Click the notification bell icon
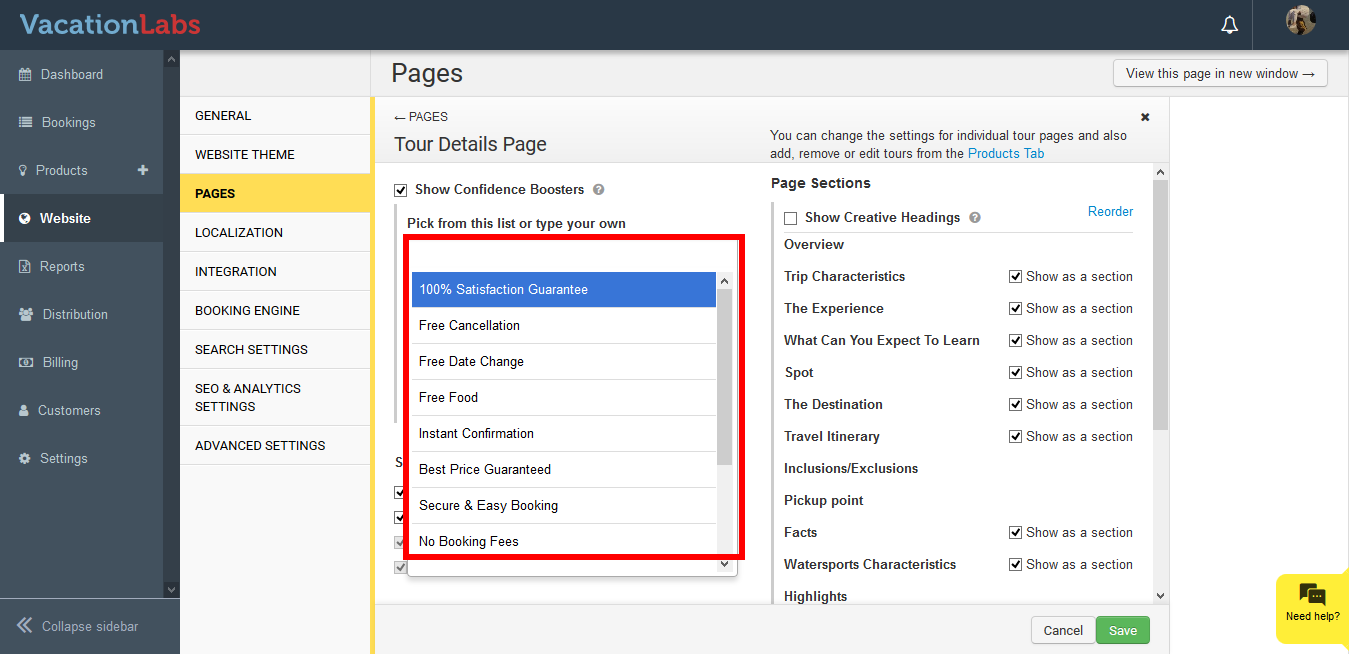 point(1230,25)
